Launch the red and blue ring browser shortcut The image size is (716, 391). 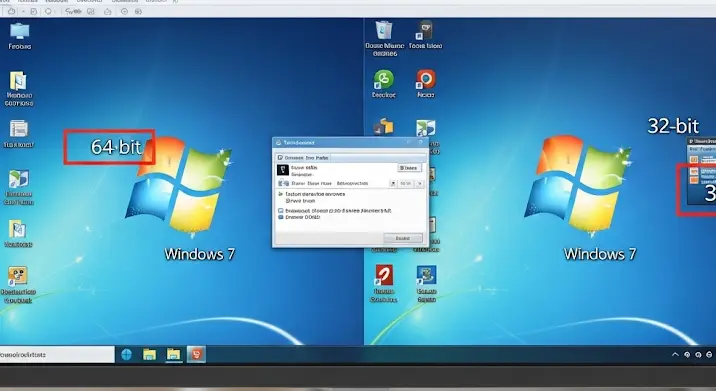426,79
